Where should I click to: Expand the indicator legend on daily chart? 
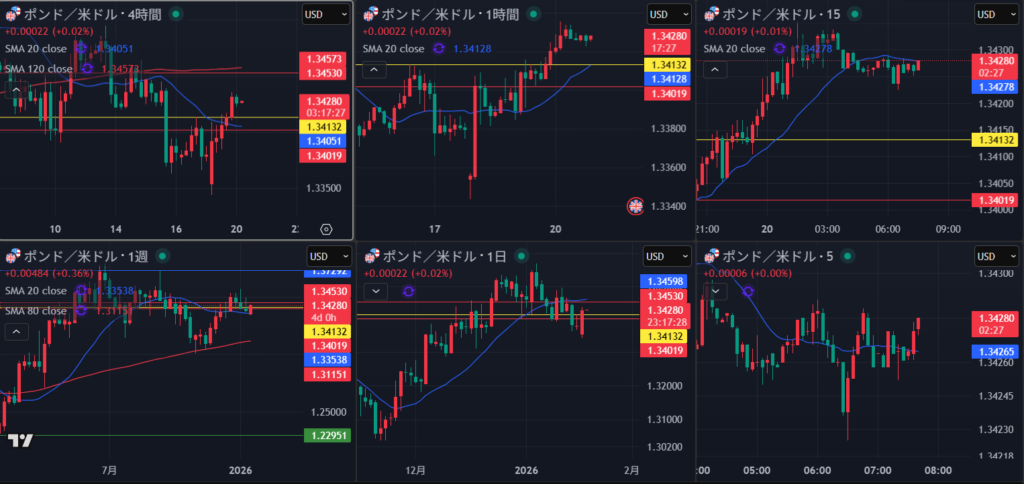pyautogui.click(x=375, y=291)
